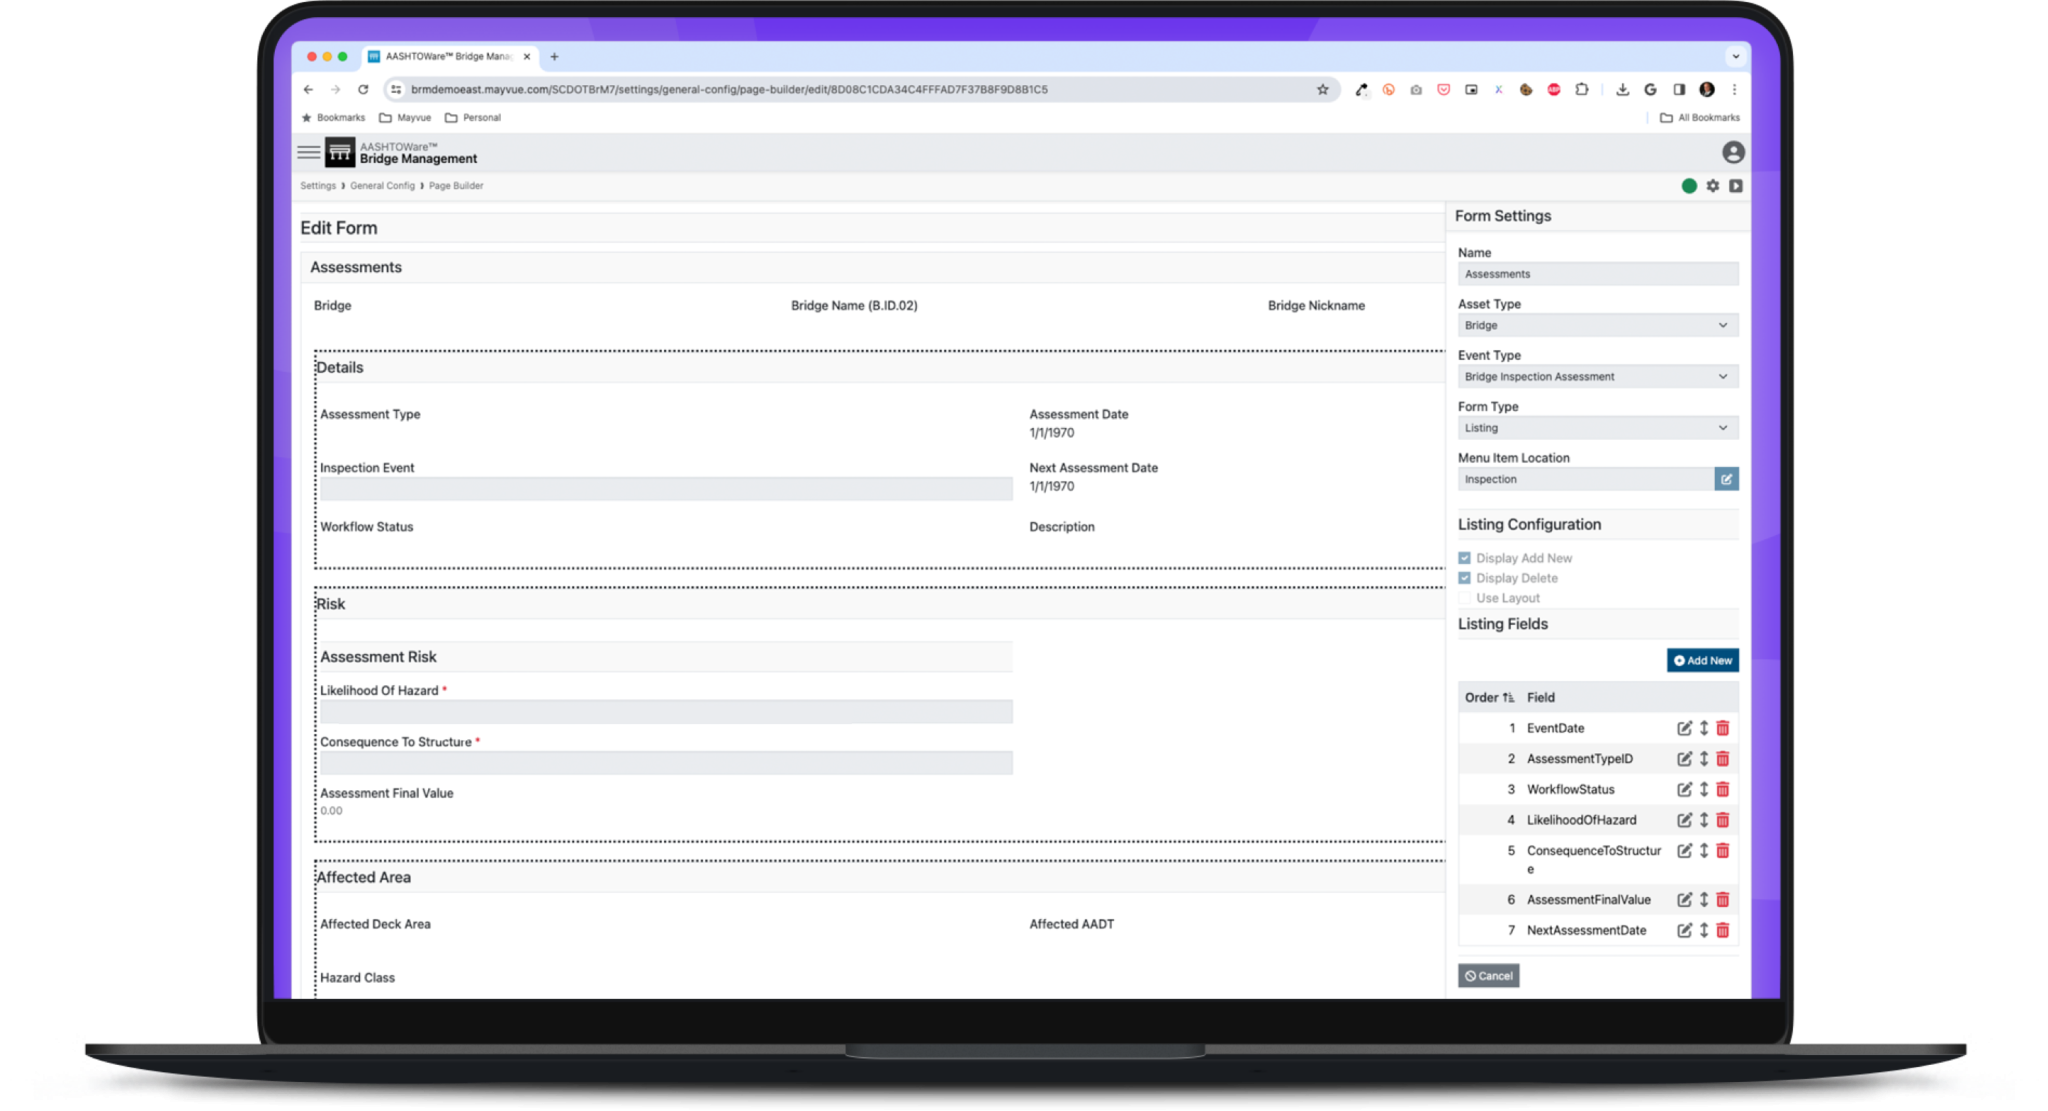
Task: Delete the WorkflowStatus listing field
Action: point(1722,789)
